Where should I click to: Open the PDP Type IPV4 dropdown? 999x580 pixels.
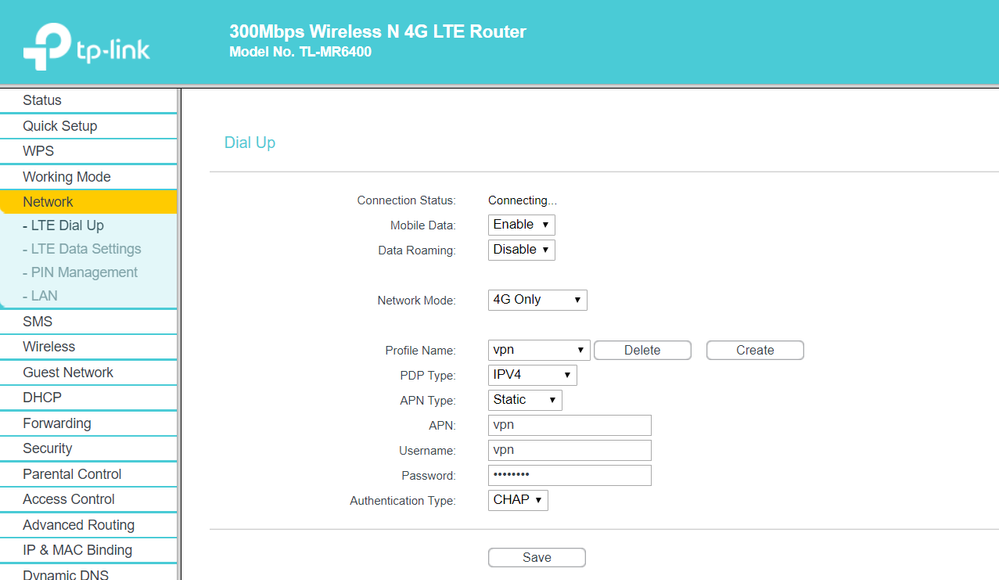(x=532, y=376)
